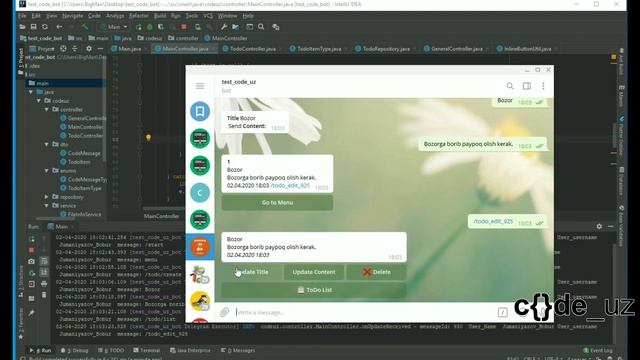Open the Refactor menu
This screenshot has height=360, width=640.
point(139,16)
